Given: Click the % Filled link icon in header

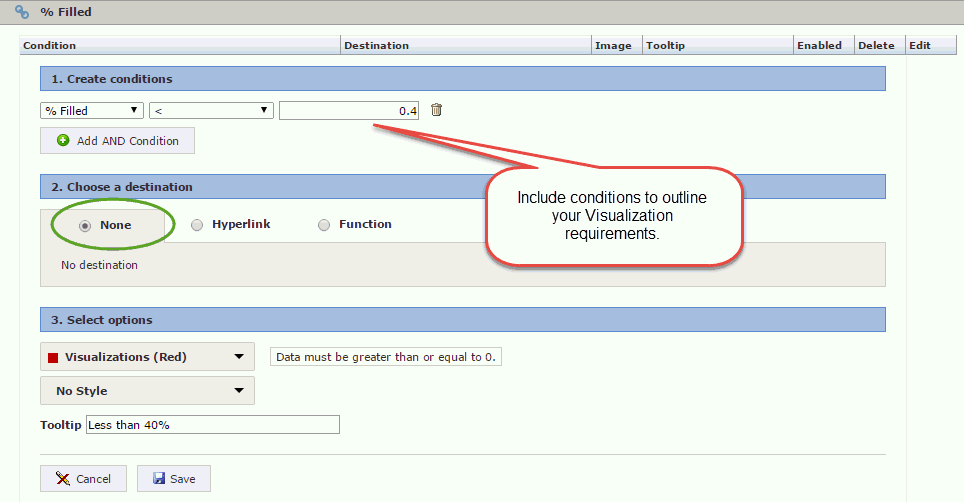Looking at the screenshot, I should click(x=22, y=12).
